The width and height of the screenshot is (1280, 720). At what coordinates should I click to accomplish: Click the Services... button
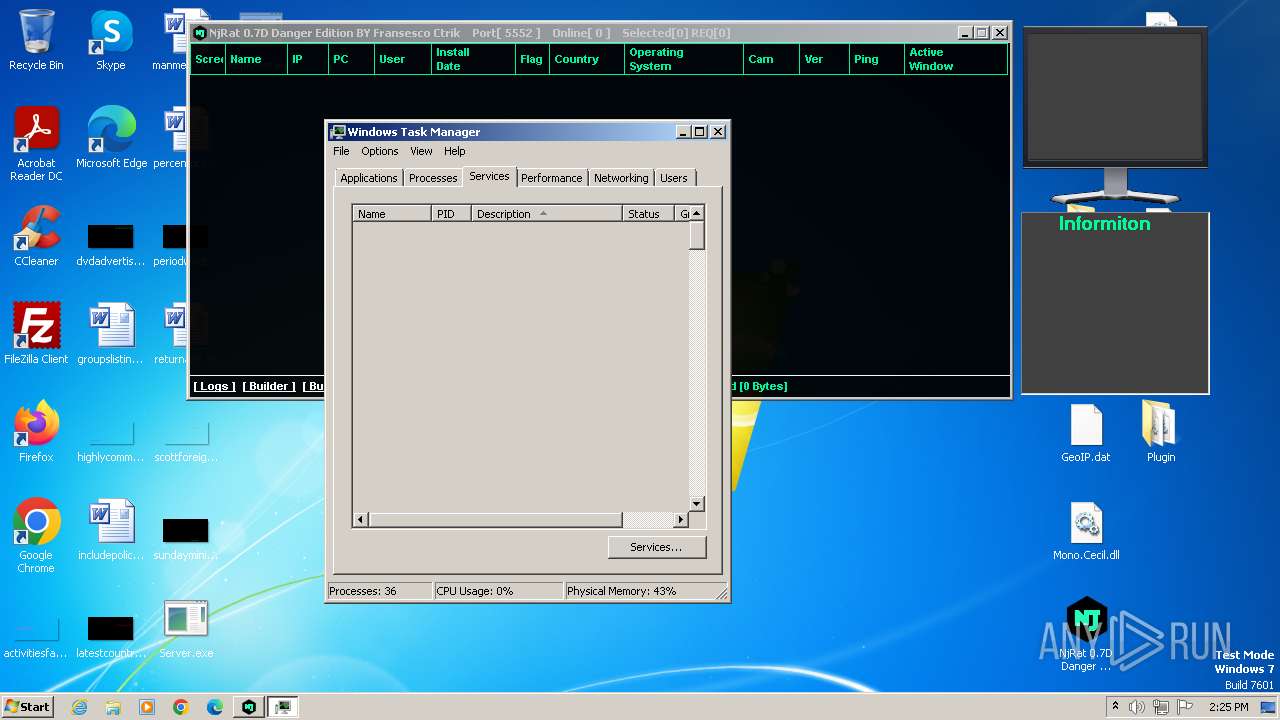pos(656,547)
